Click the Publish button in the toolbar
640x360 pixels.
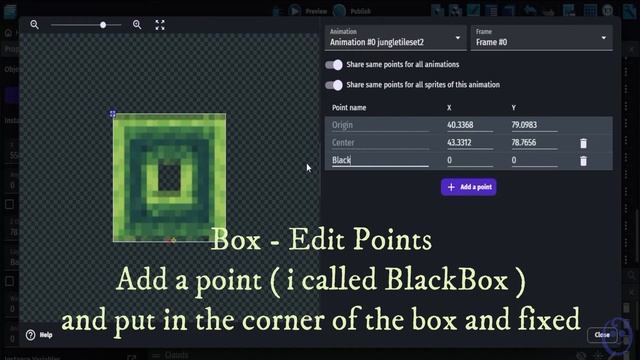point(353,11)
